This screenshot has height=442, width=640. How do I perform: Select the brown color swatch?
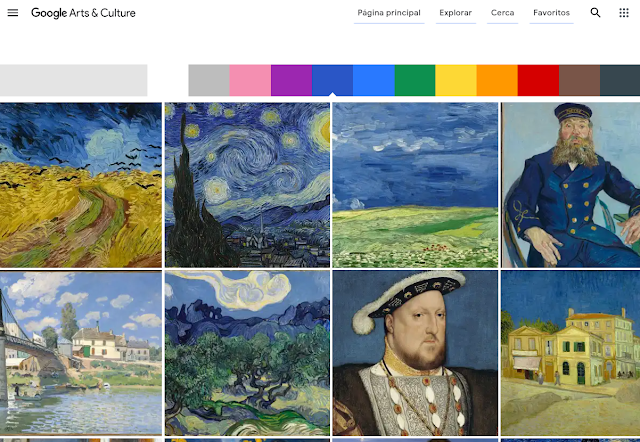click(x=580, y=80)
